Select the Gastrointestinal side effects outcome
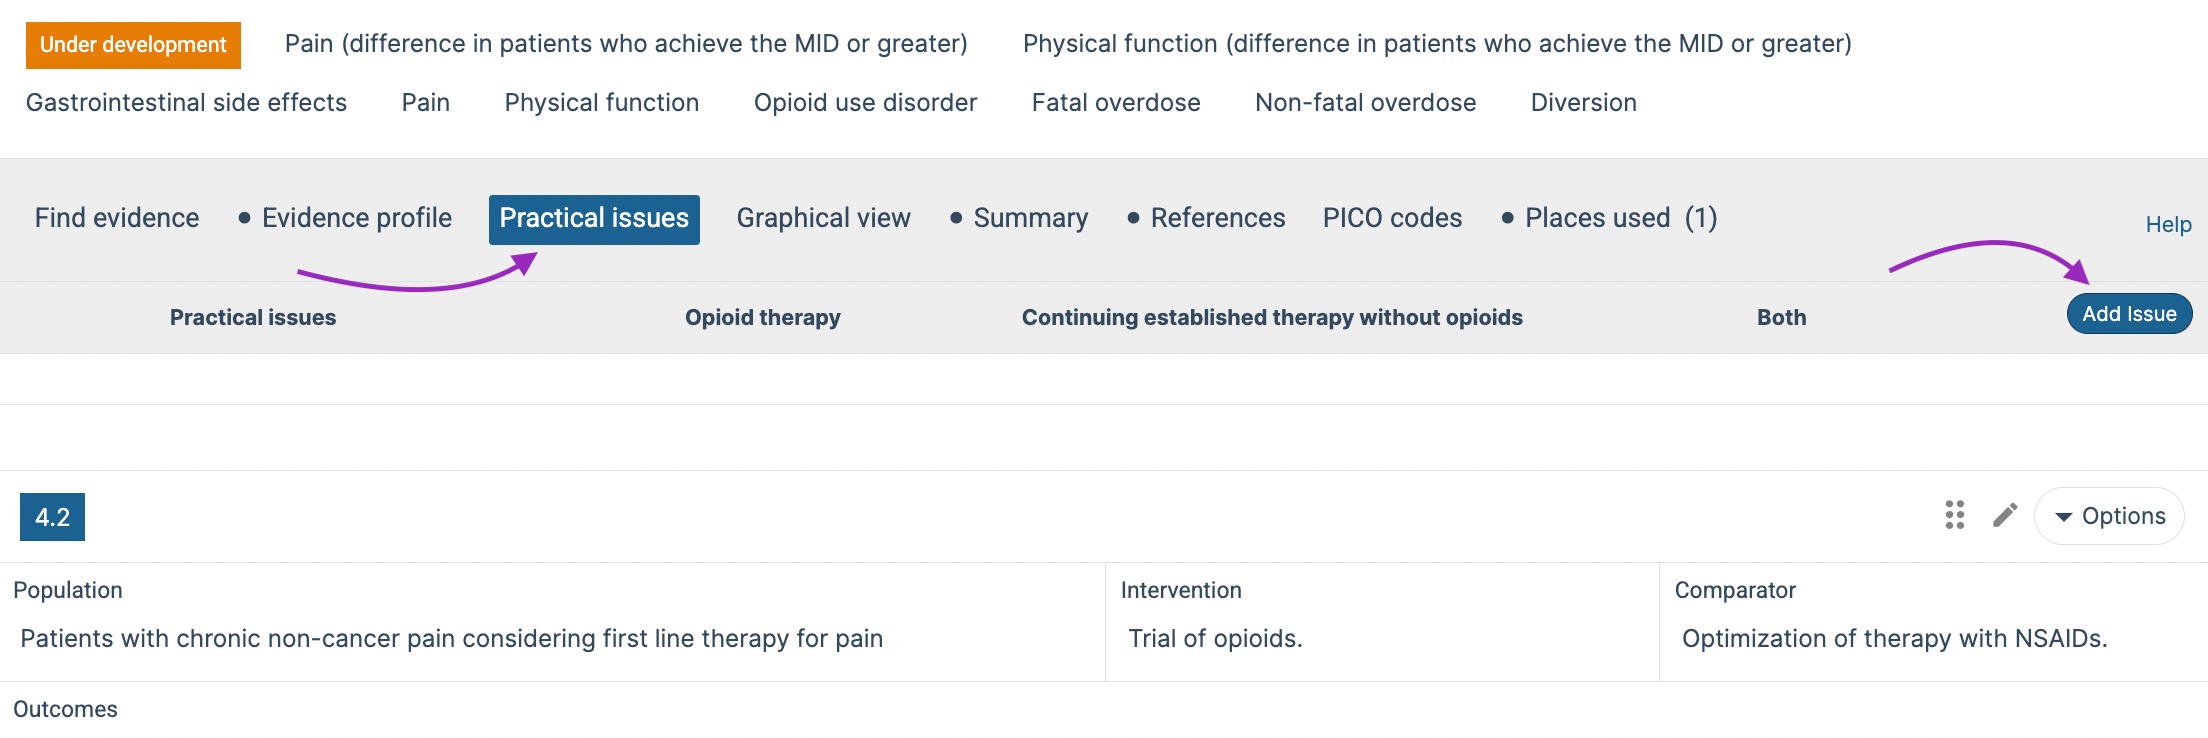The width and height of the screenshot is (2208, 738). (x=186, y=103)
